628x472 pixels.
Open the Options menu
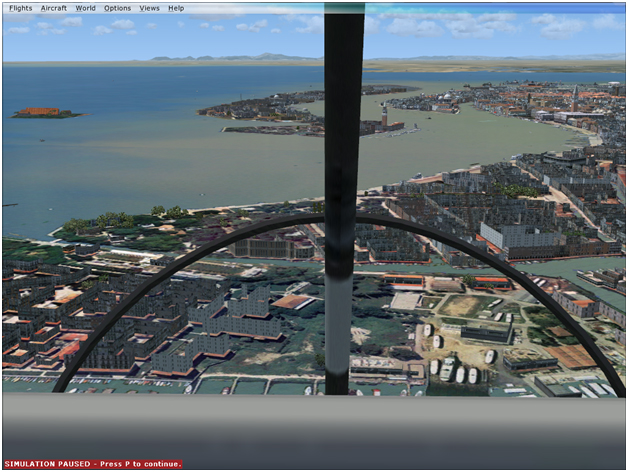click(x=117, y=8)
